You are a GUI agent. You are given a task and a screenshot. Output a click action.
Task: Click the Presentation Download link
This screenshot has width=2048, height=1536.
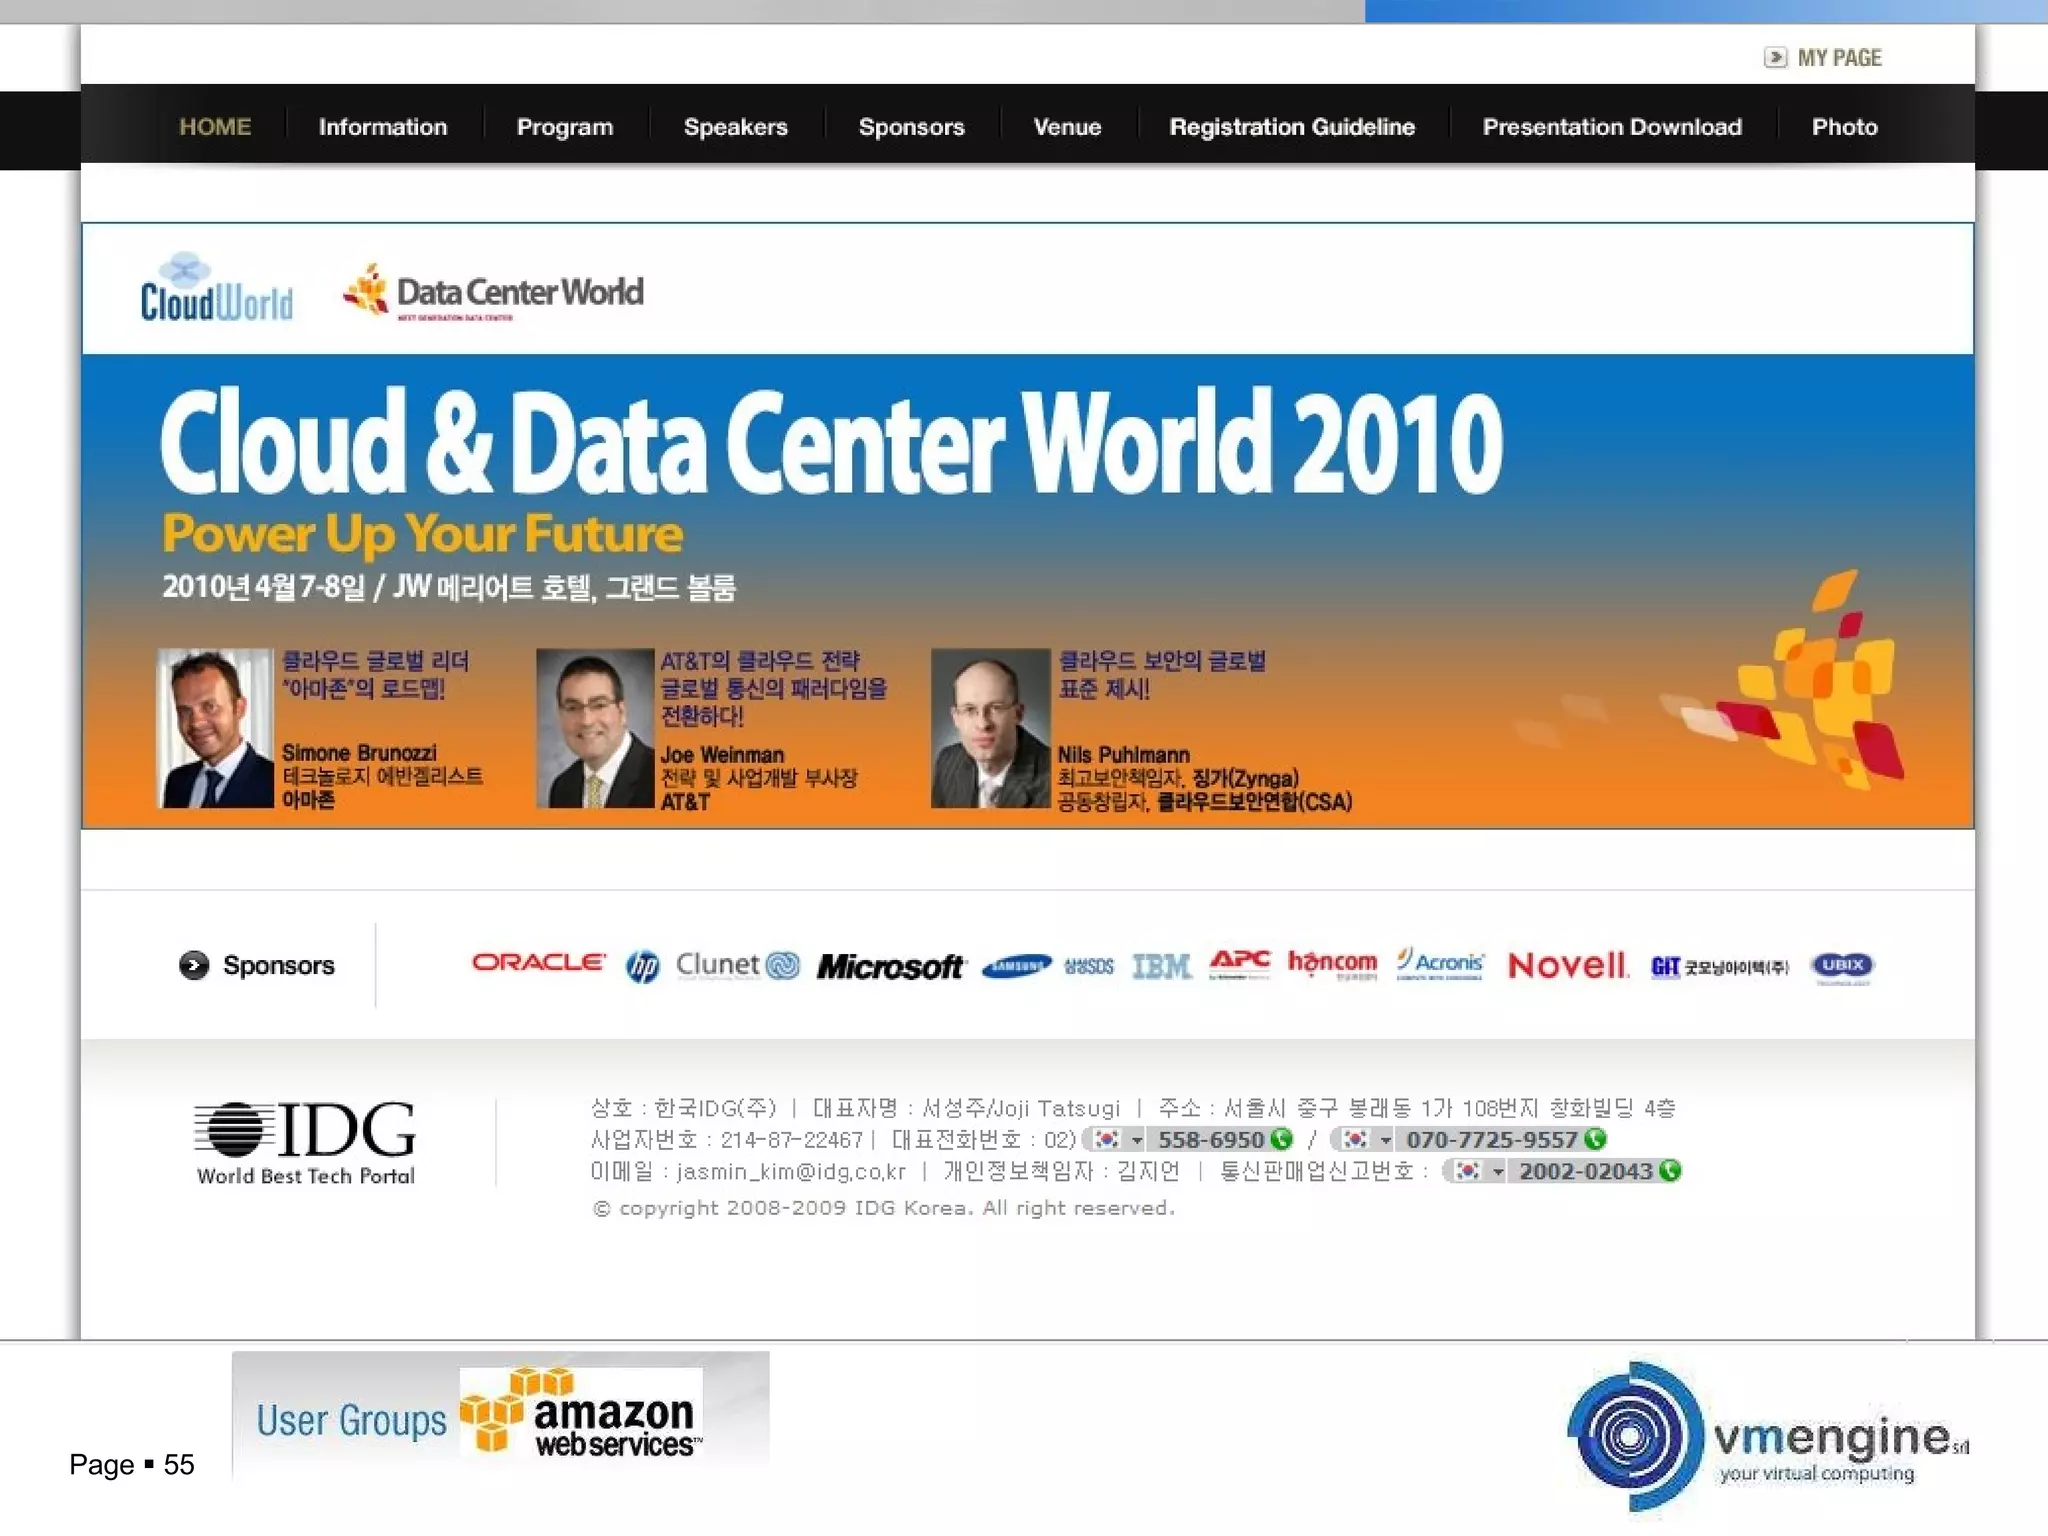click(x=1611, y=127)
